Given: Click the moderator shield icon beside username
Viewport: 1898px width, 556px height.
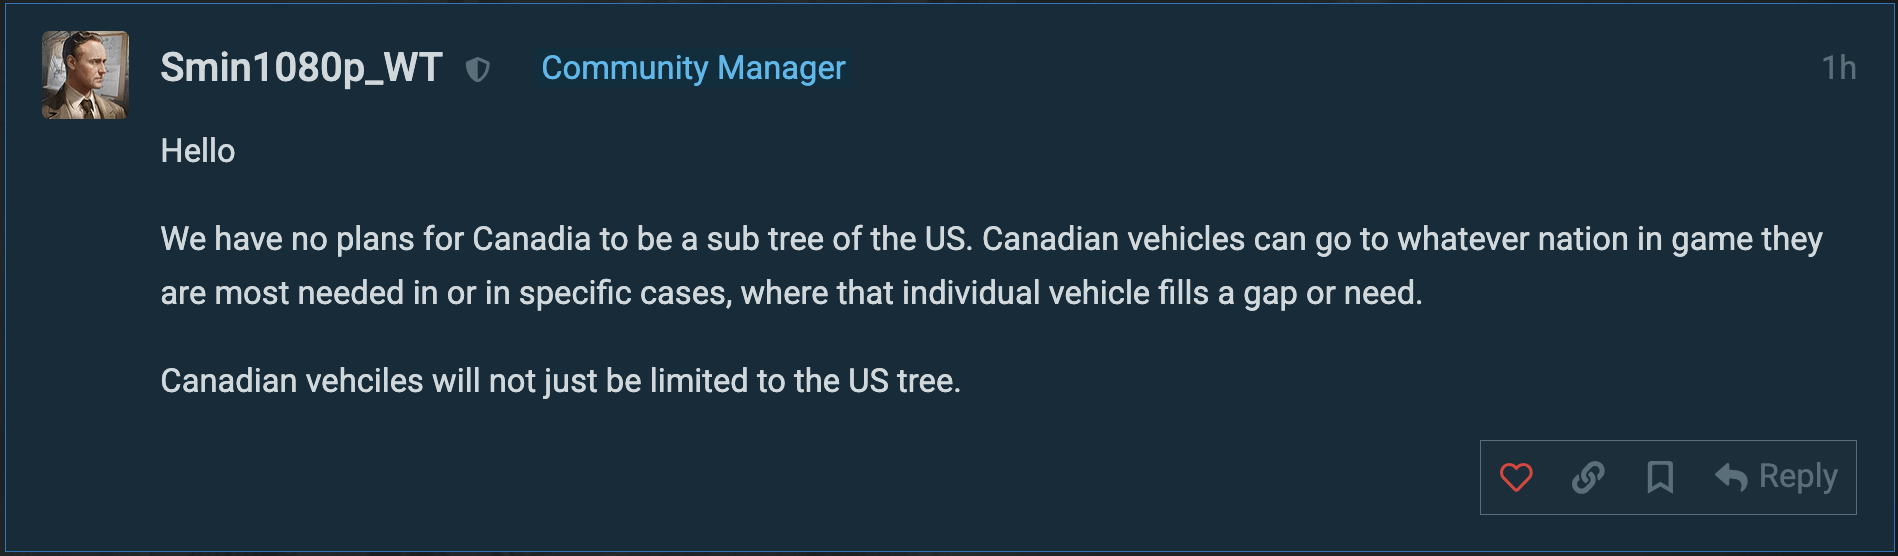Looking at the screenshot, I should pos(478,69).
